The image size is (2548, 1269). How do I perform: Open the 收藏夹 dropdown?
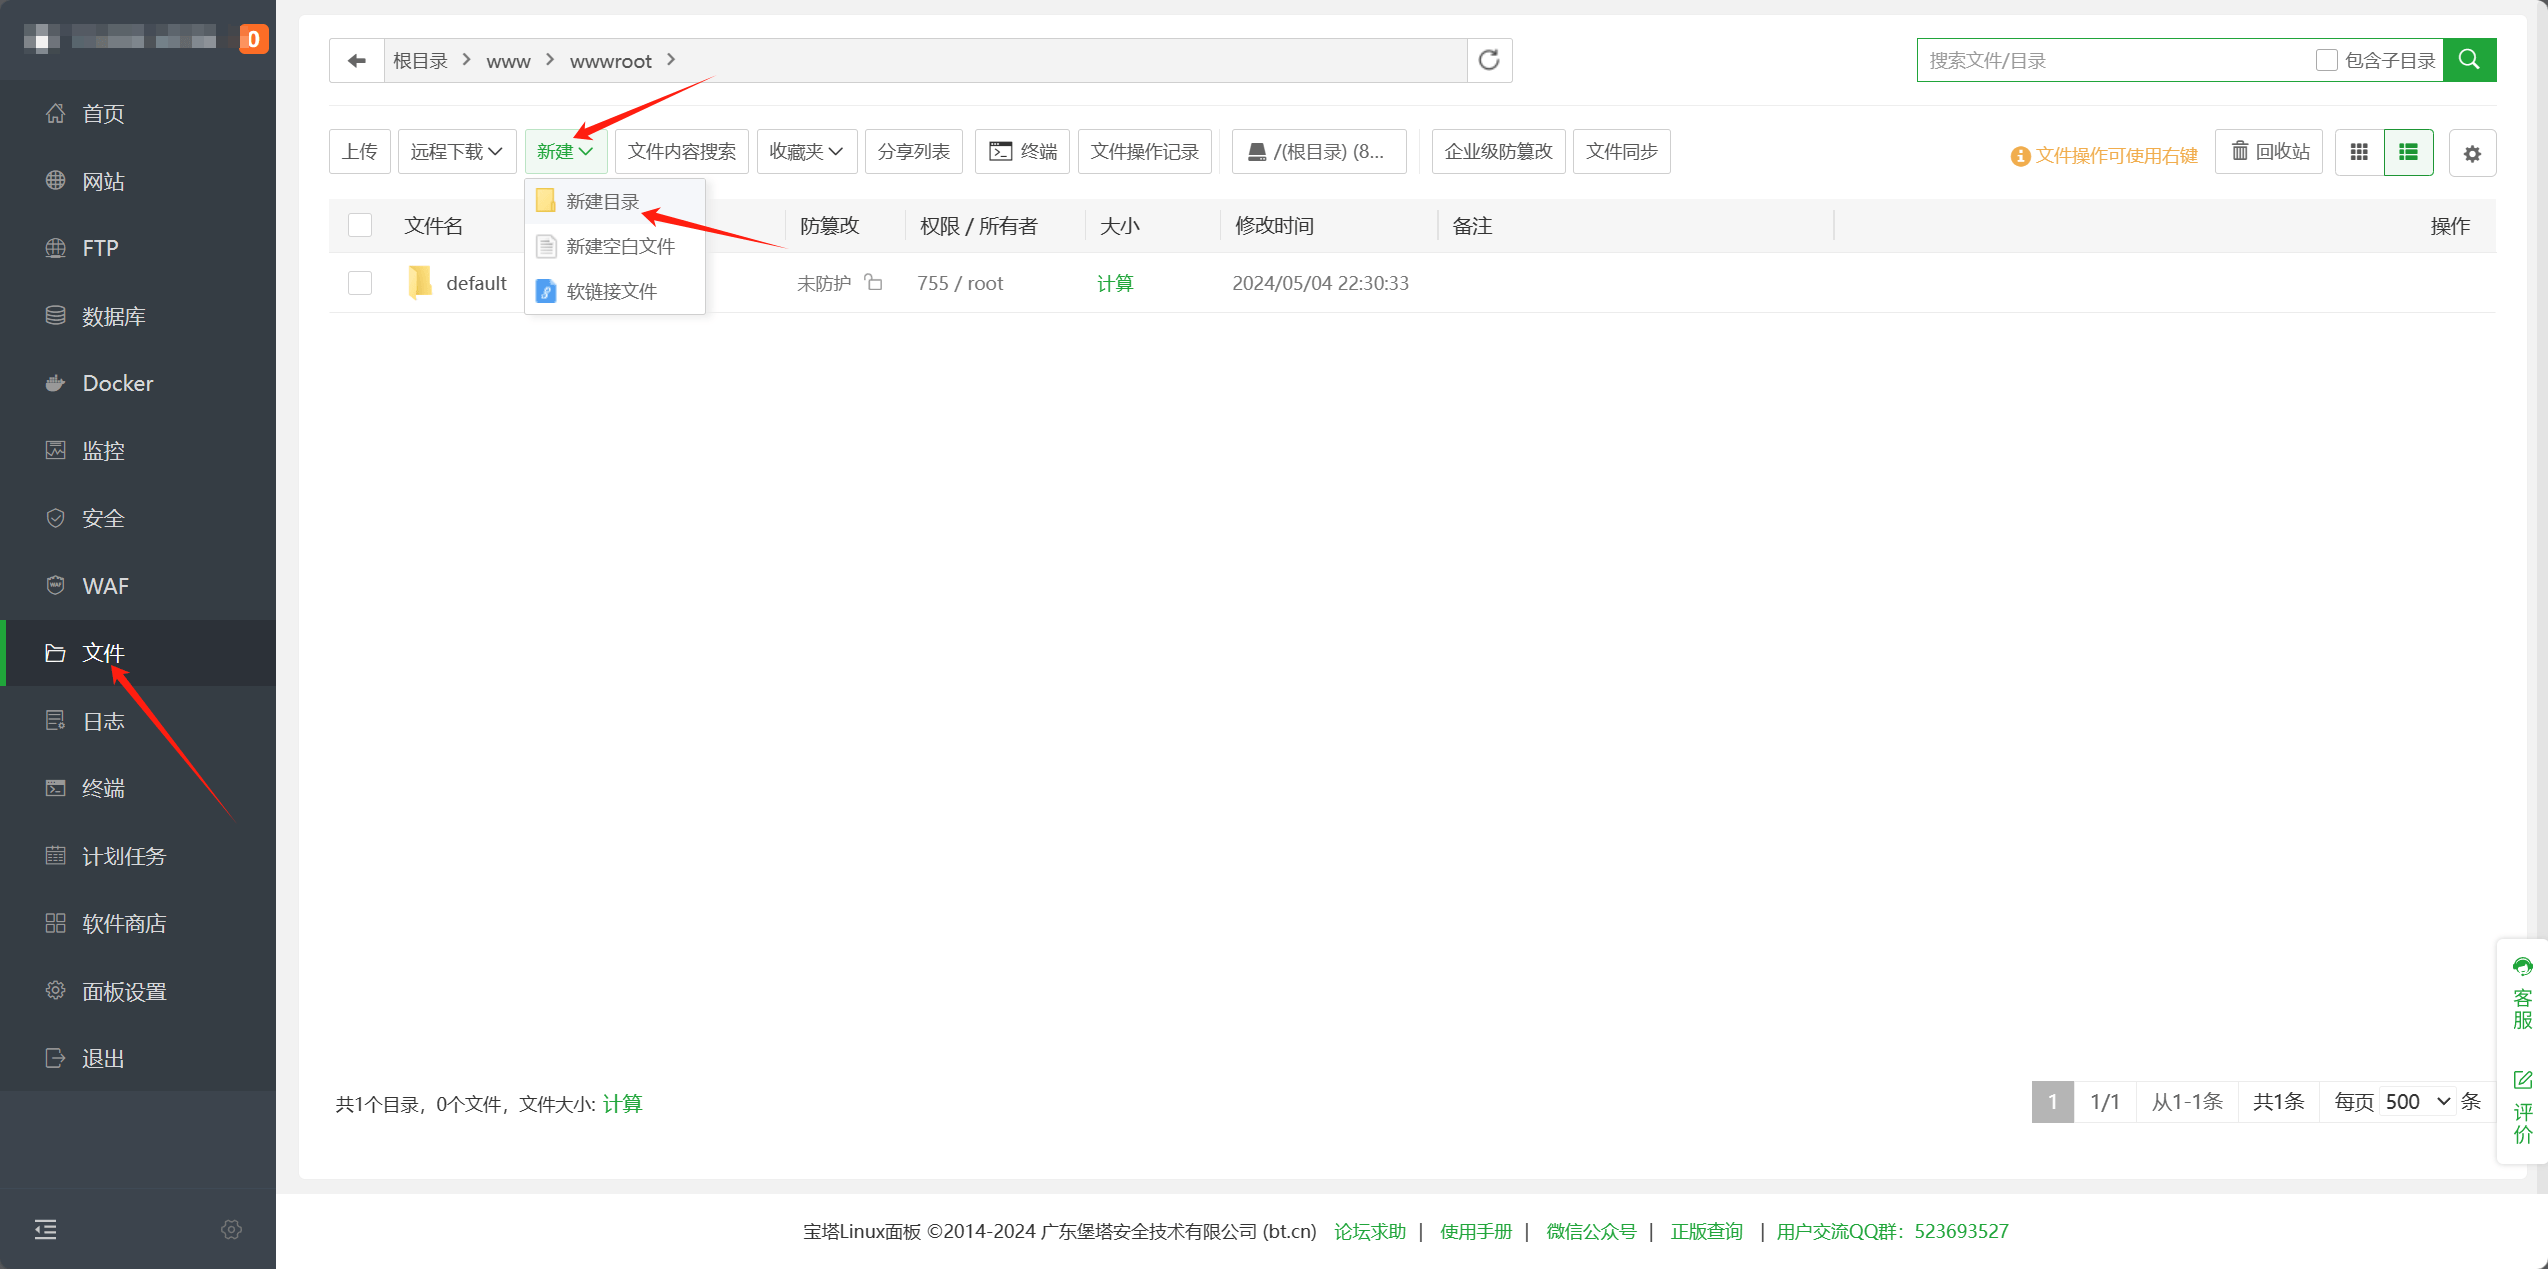tap(806, 152)
